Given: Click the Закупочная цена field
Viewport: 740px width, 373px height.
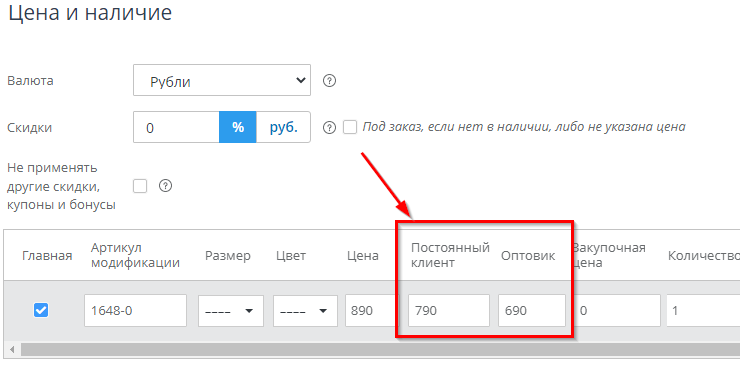Looking at the screenshot, I should 617,311.
